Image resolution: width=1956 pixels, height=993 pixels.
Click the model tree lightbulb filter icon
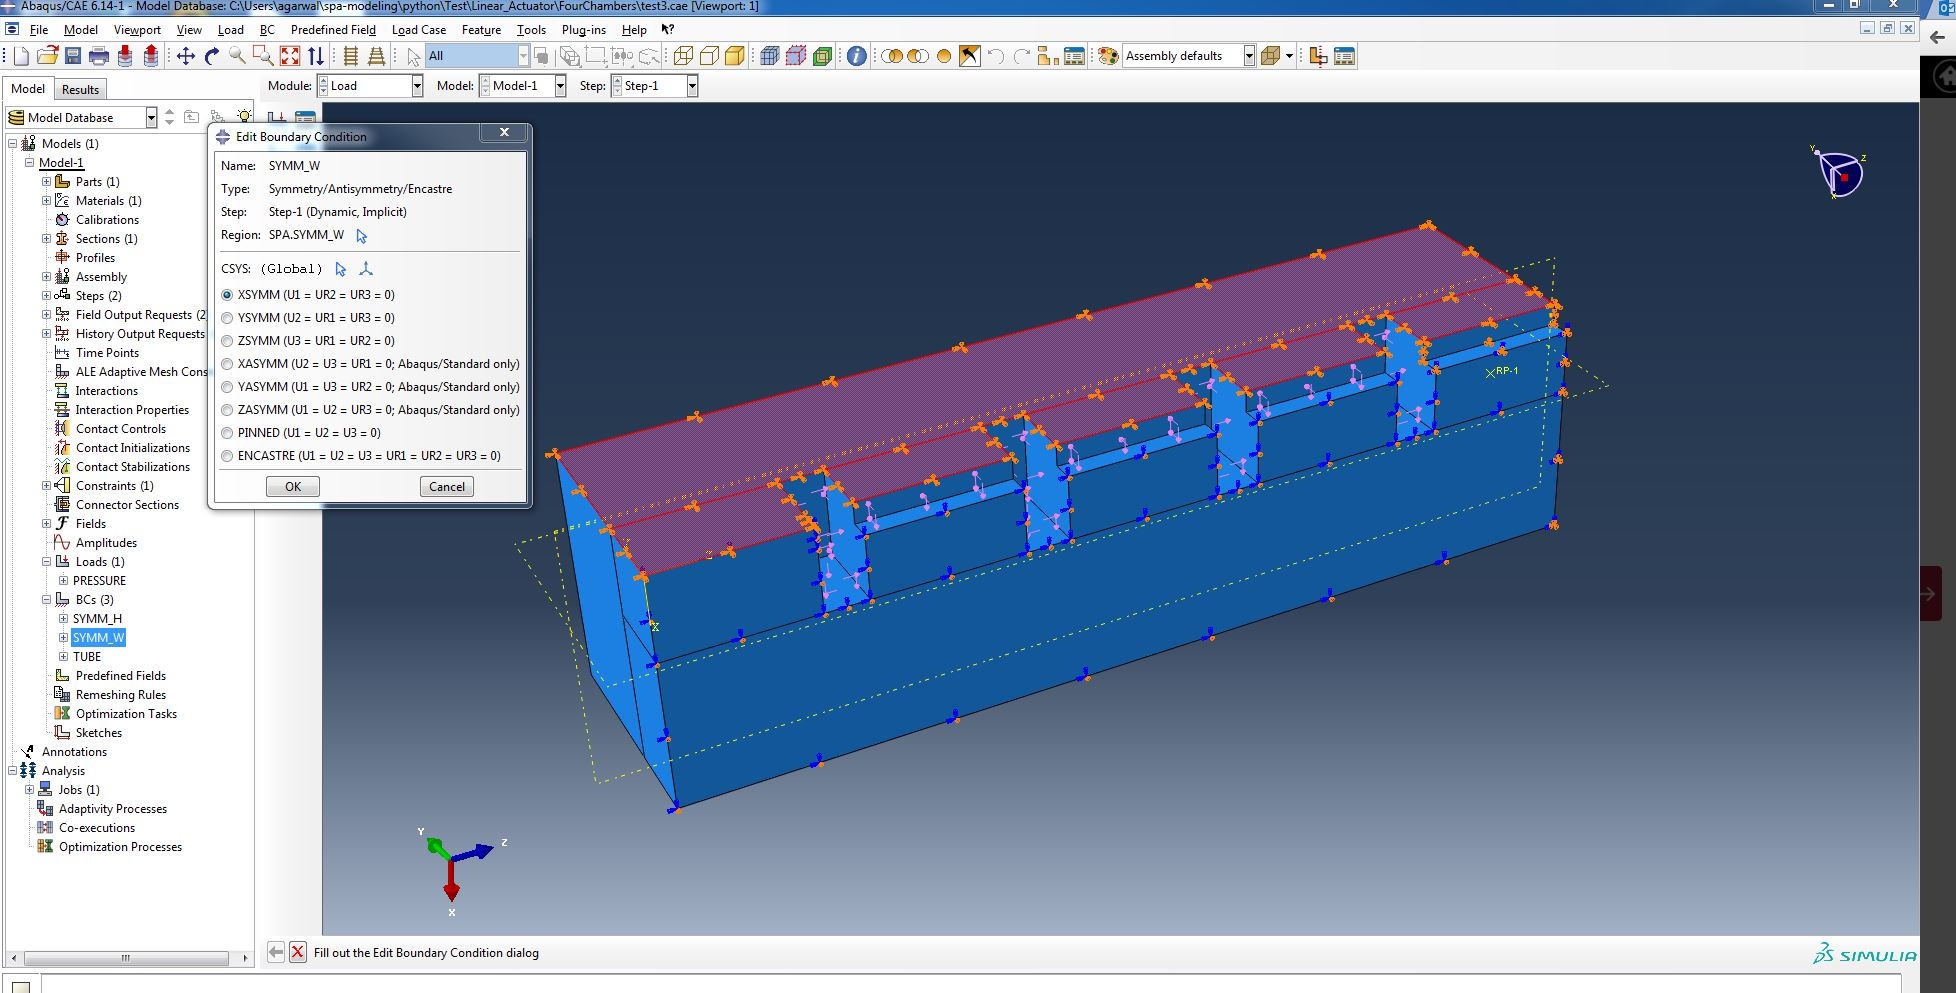(x=244, y=117)
